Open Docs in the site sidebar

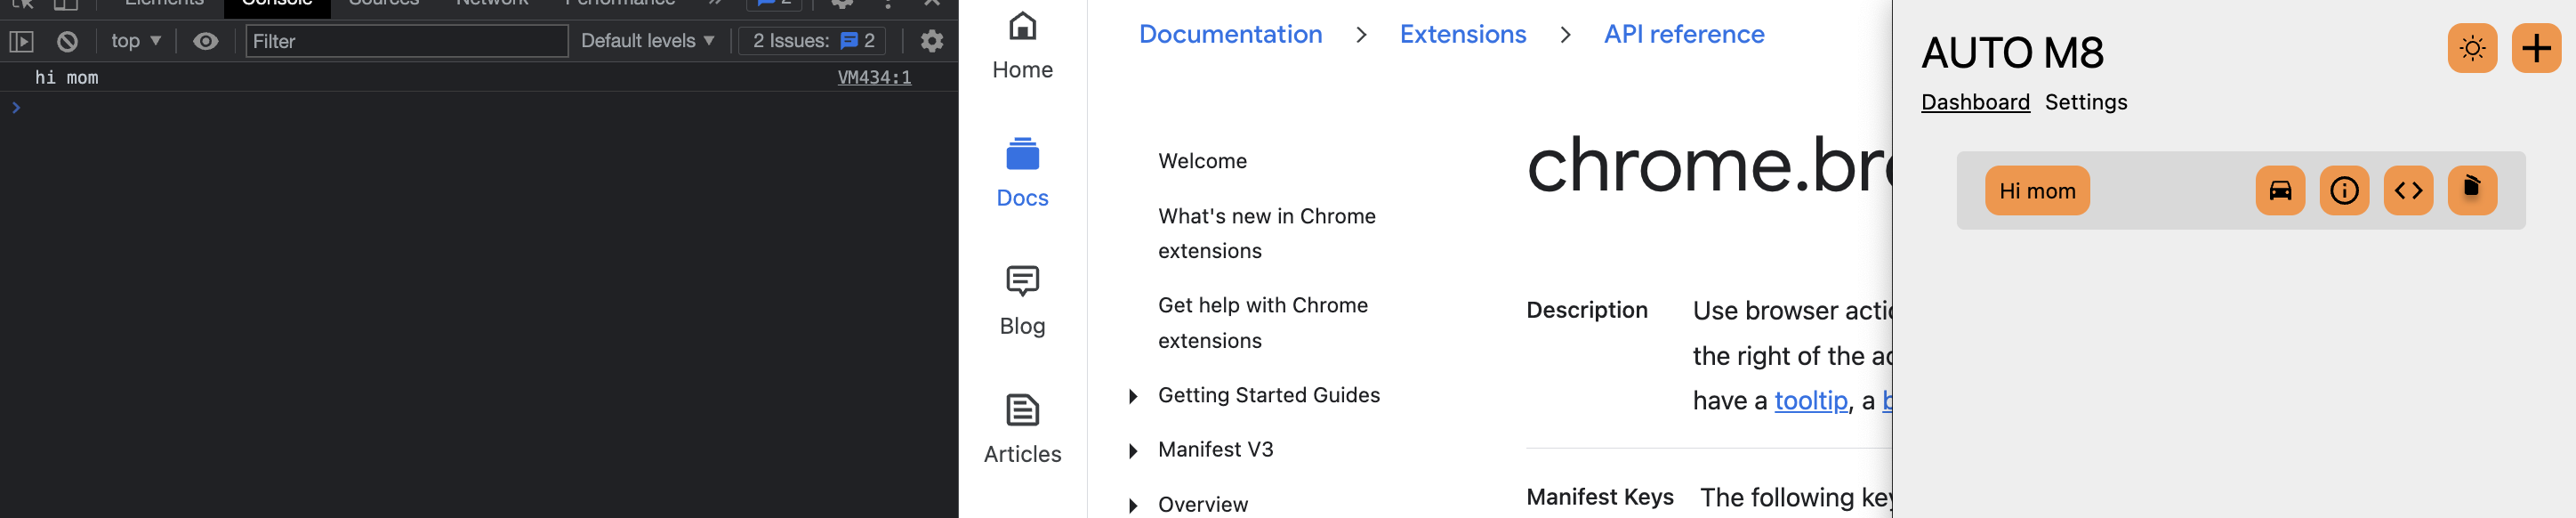[1022, 173]
